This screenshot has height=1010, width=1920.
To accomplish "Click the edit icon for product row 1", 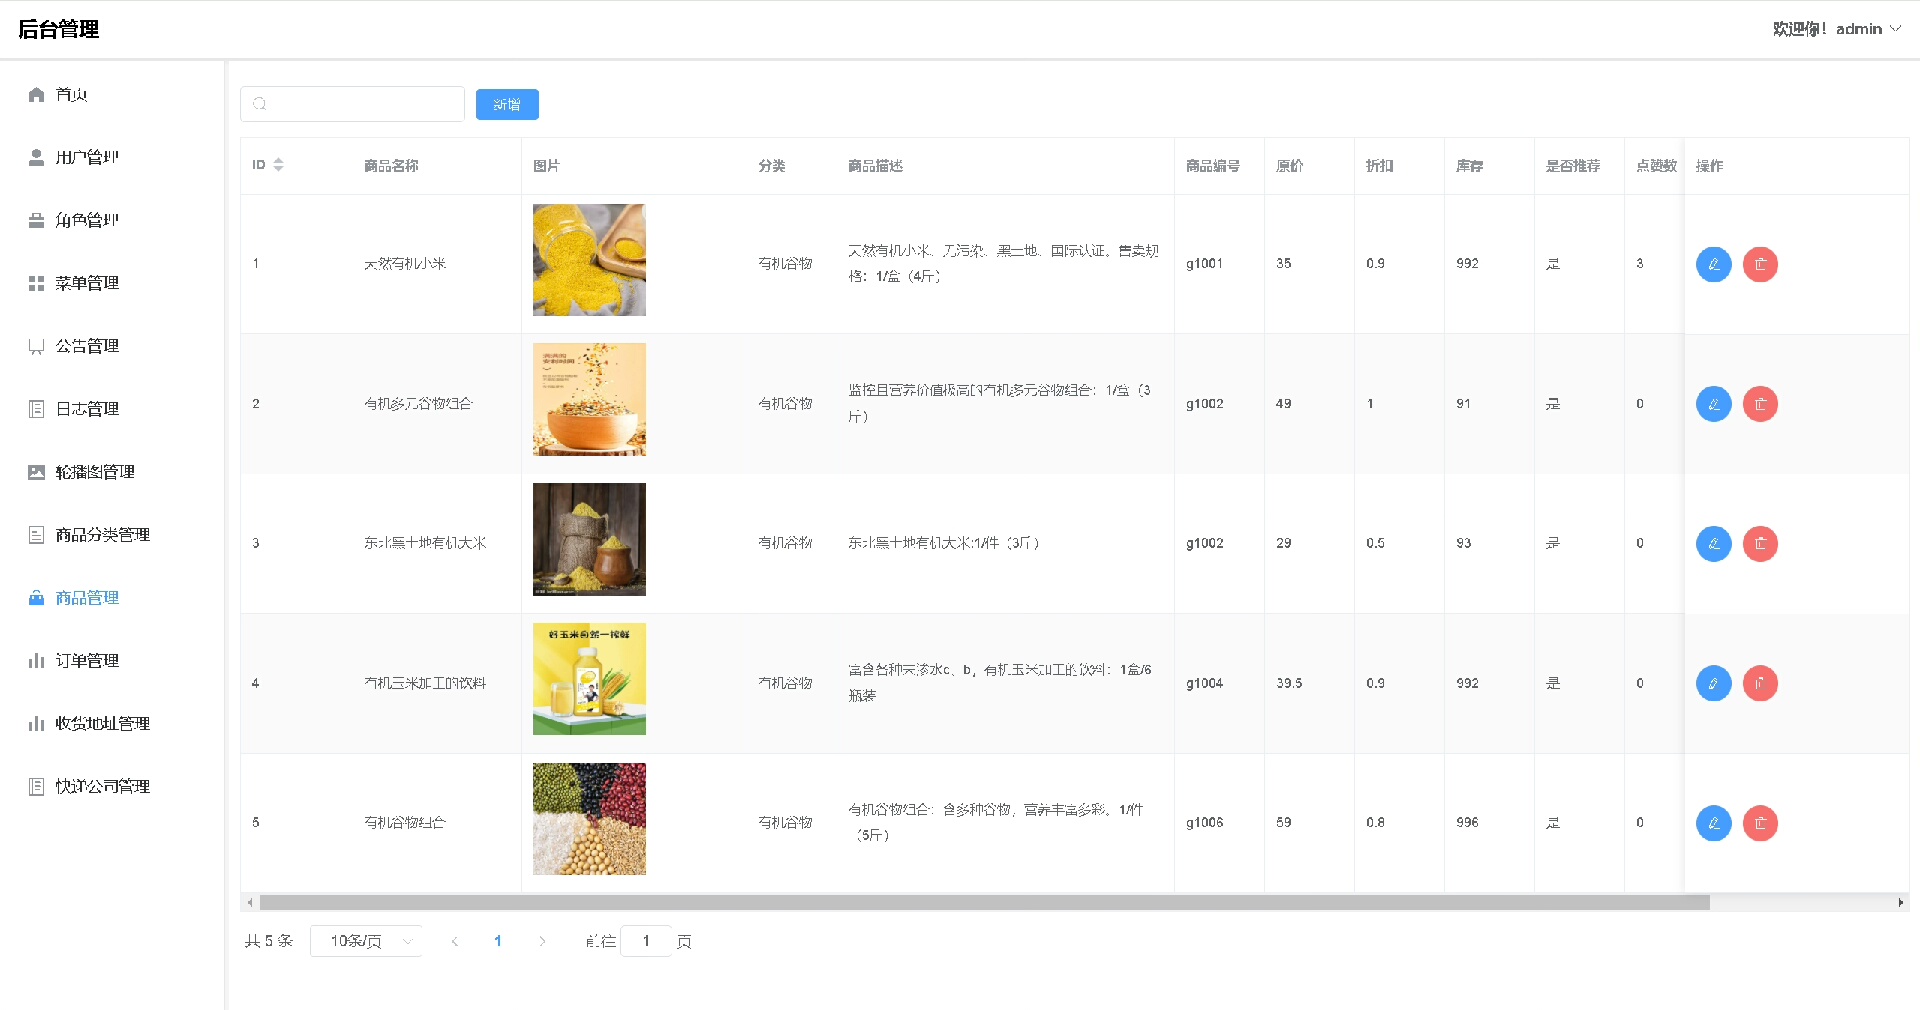I will [x=1713, y=264].
